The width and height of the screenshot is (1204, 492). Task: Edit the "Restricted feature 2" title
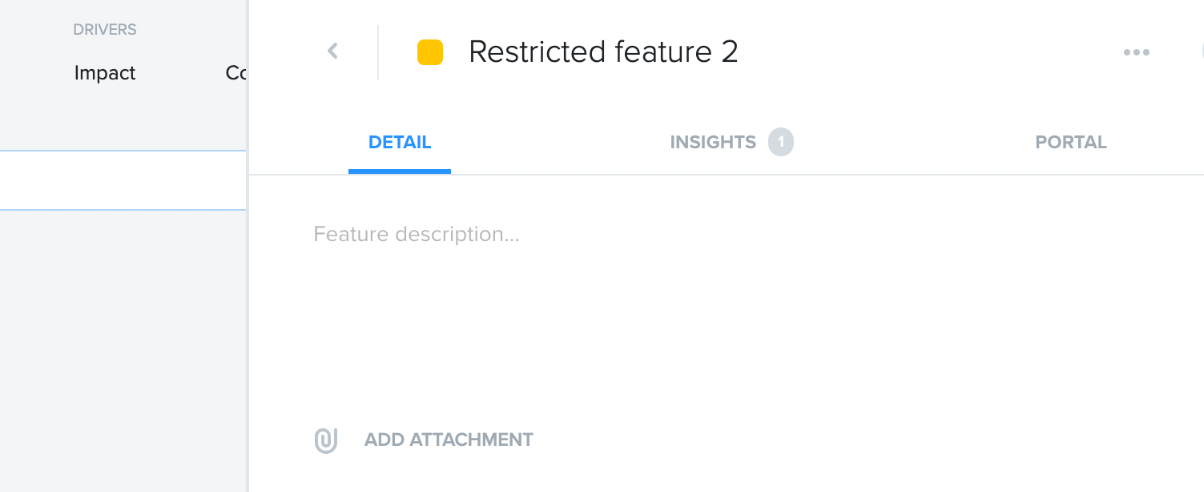[x=603, y=52]
